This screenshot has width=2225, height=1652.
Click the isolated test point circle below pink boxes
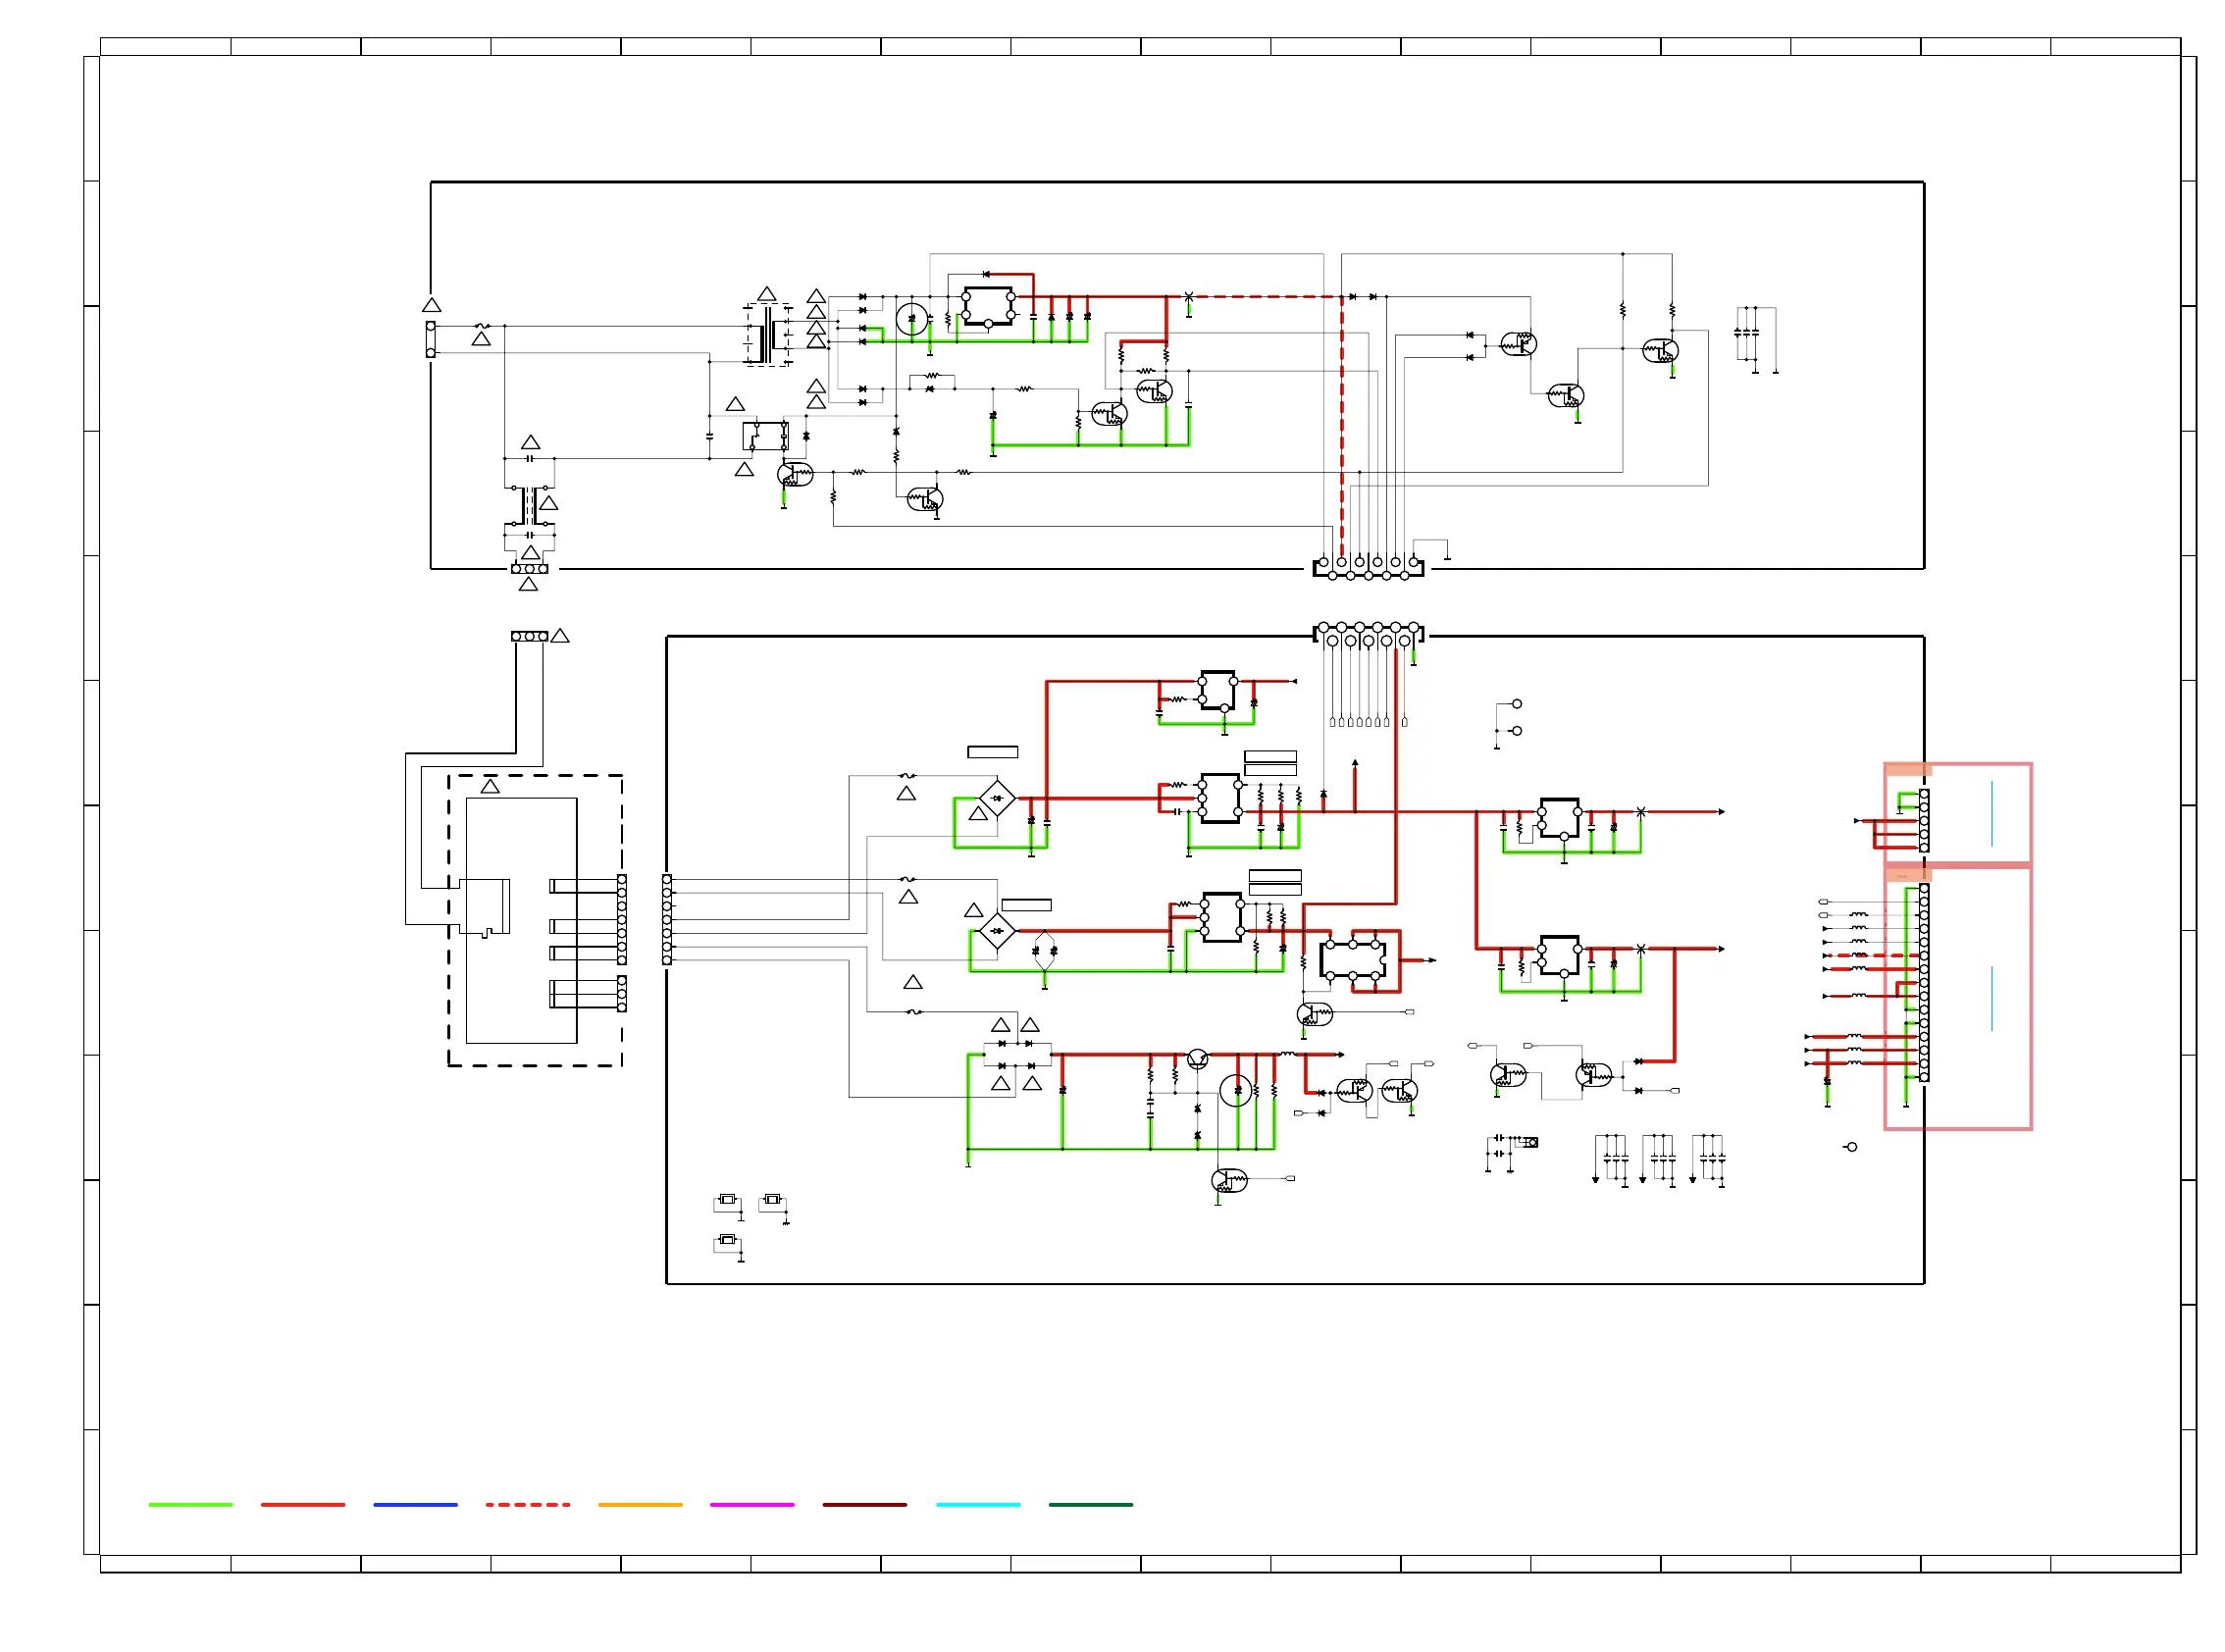(1851, 1147)
